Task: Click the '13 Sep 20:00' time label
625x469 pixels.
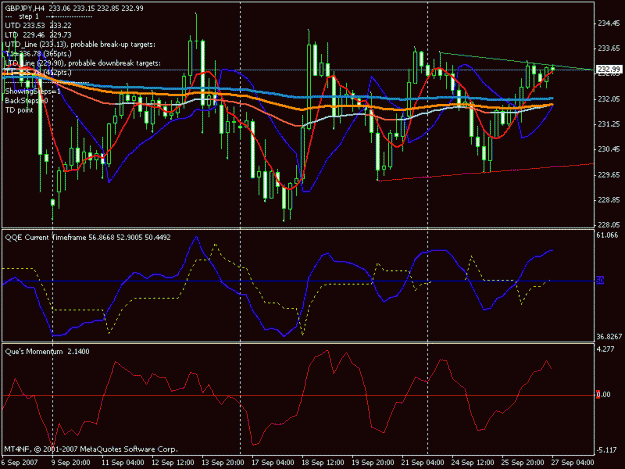Action: 223,463
